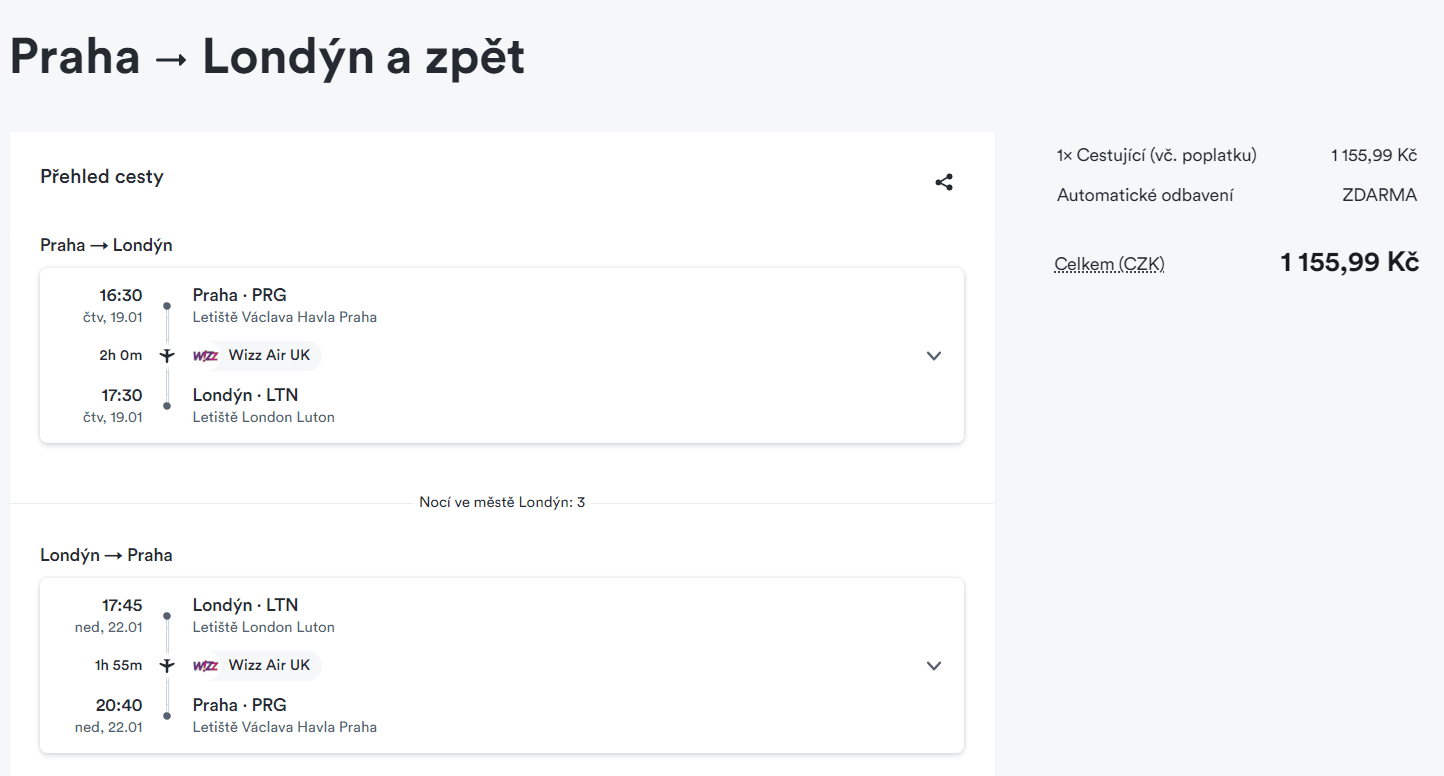Click the Wizz Air logo on return flight
1444x776 pixels.
[x=206, y=666]
